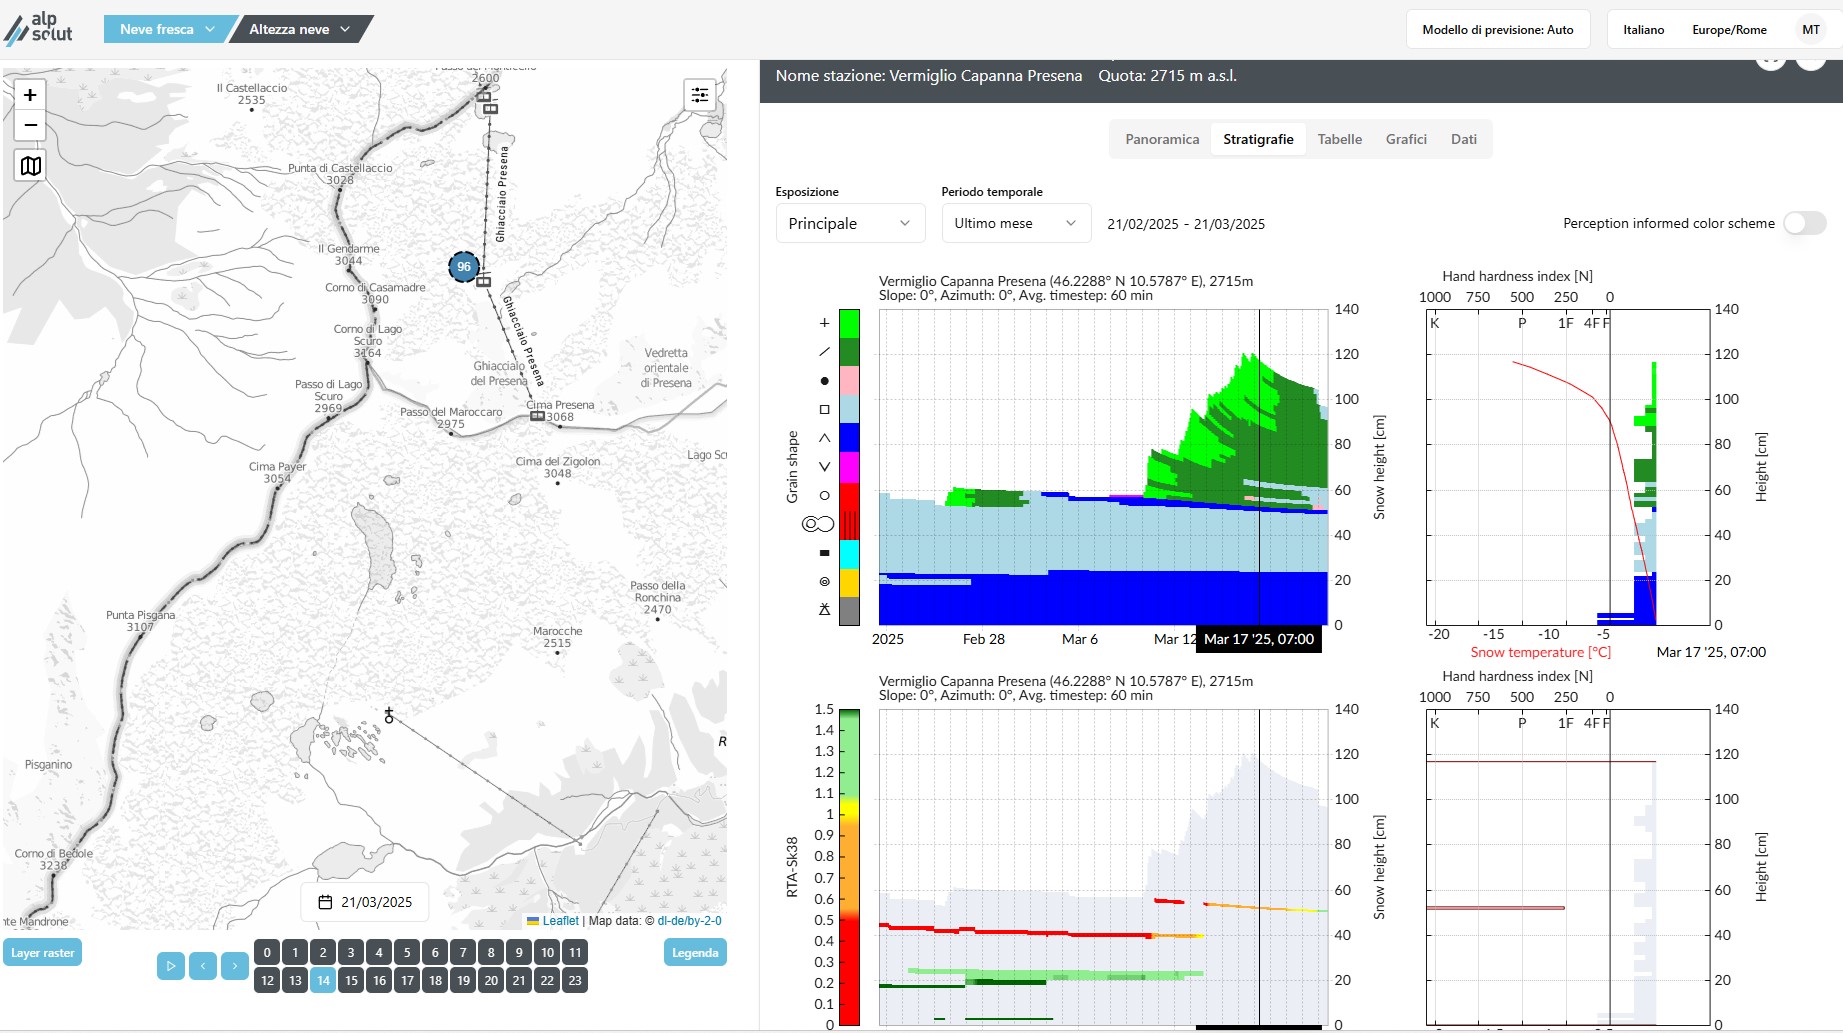Switch to Grafici tab

pyautogui.click(x=1406, y=139)
